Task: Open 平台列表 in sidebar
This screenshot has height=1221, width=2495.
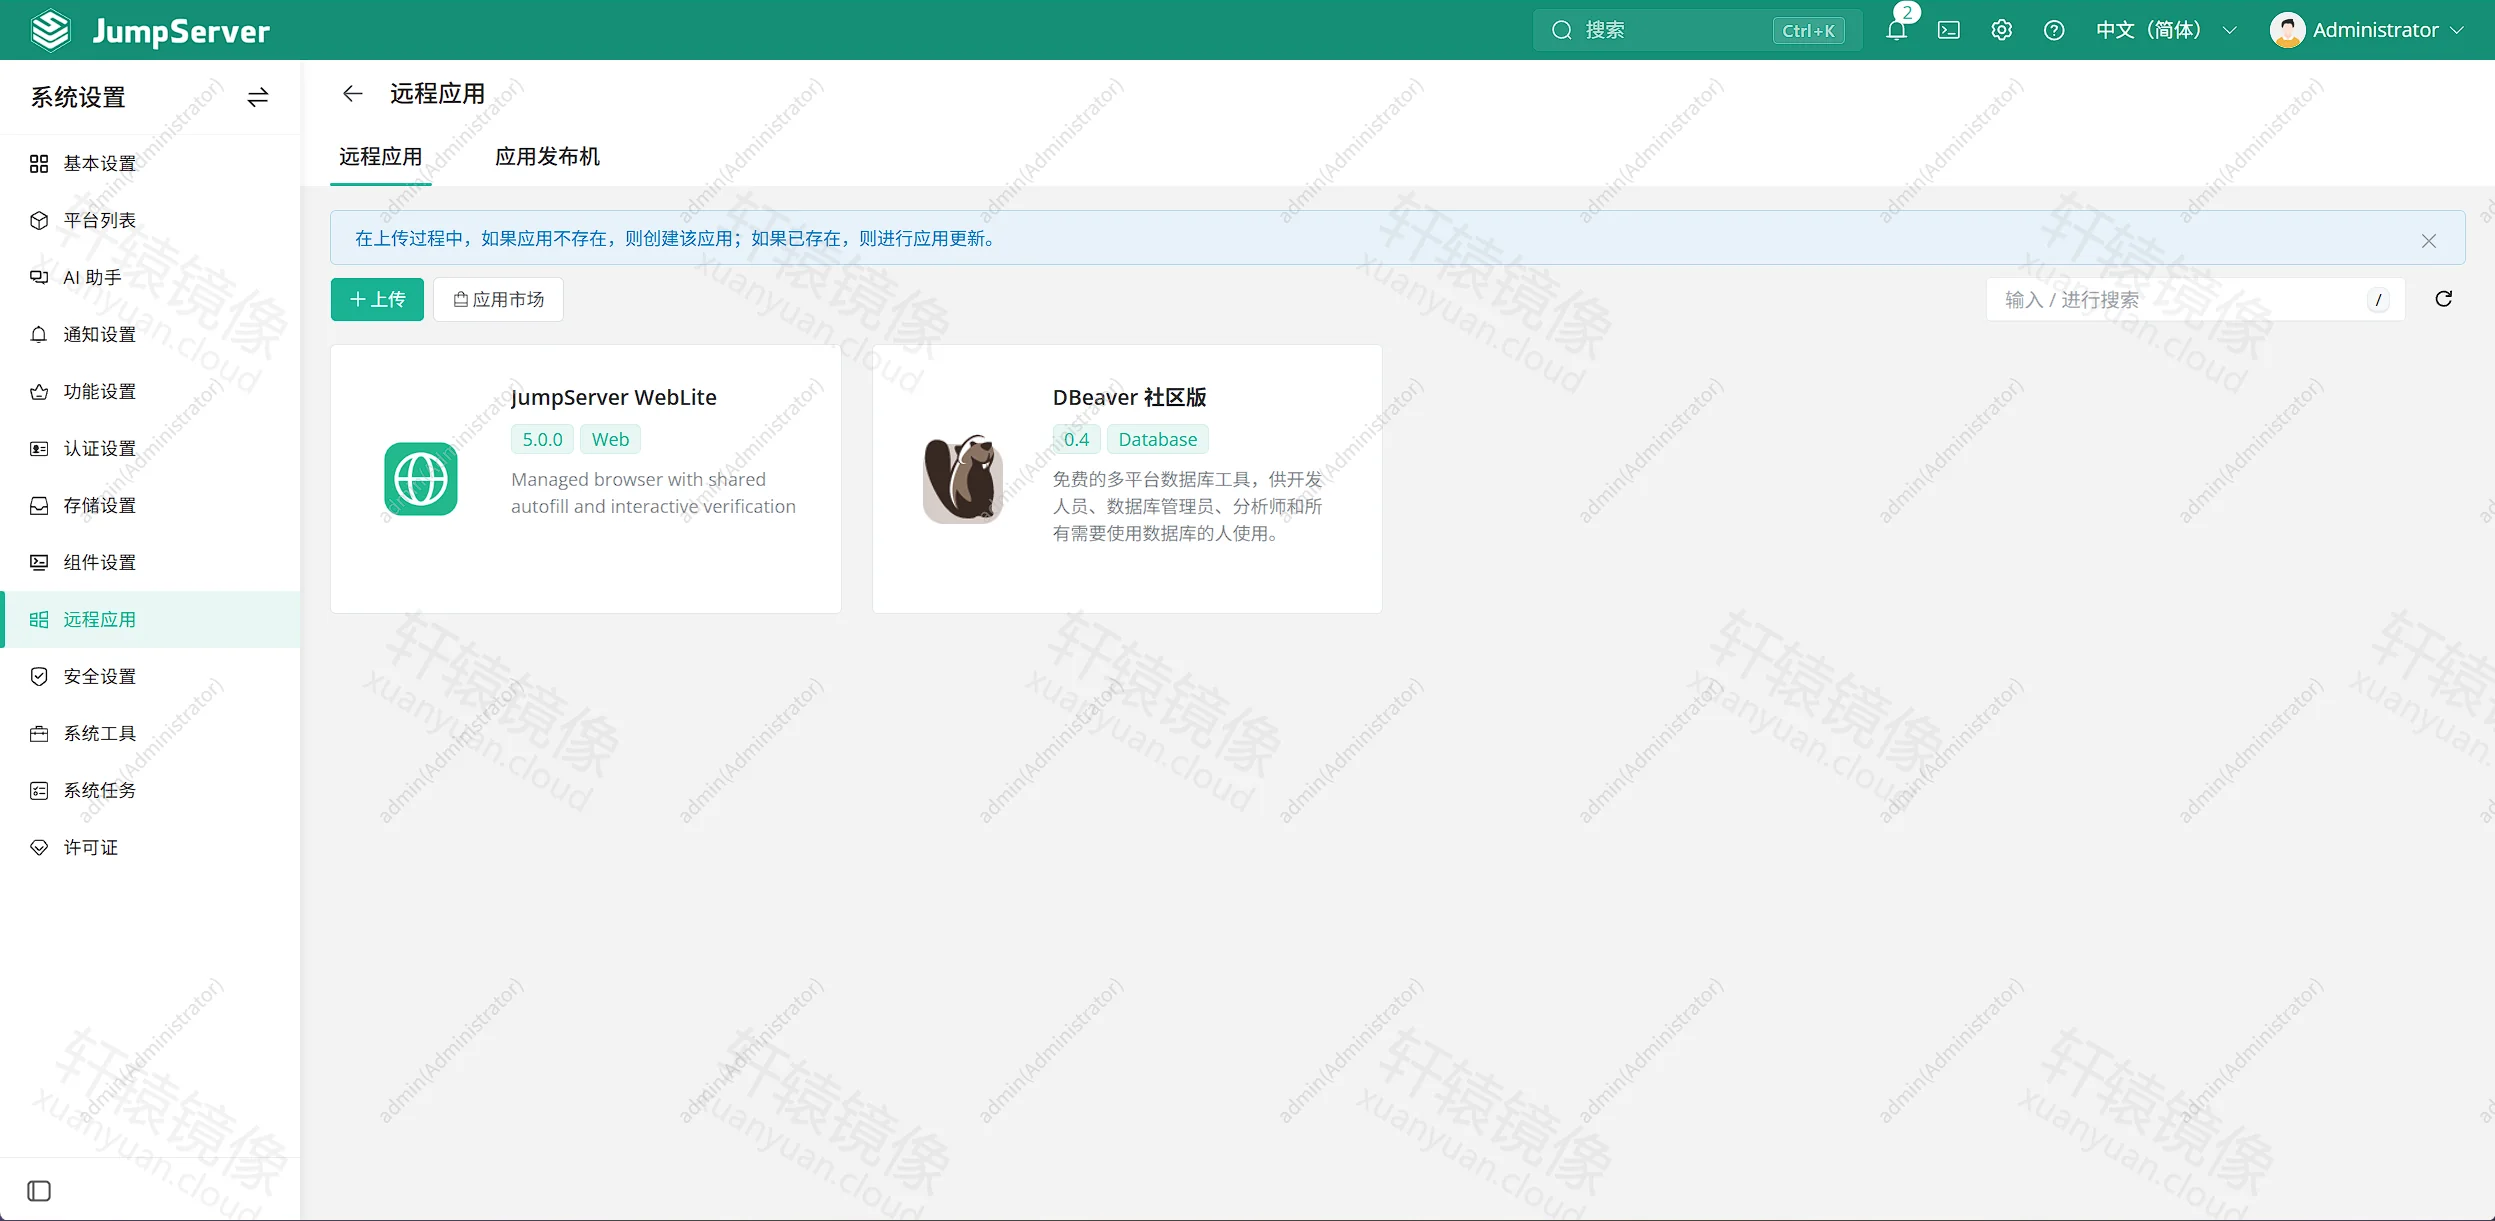Action: 150,220
